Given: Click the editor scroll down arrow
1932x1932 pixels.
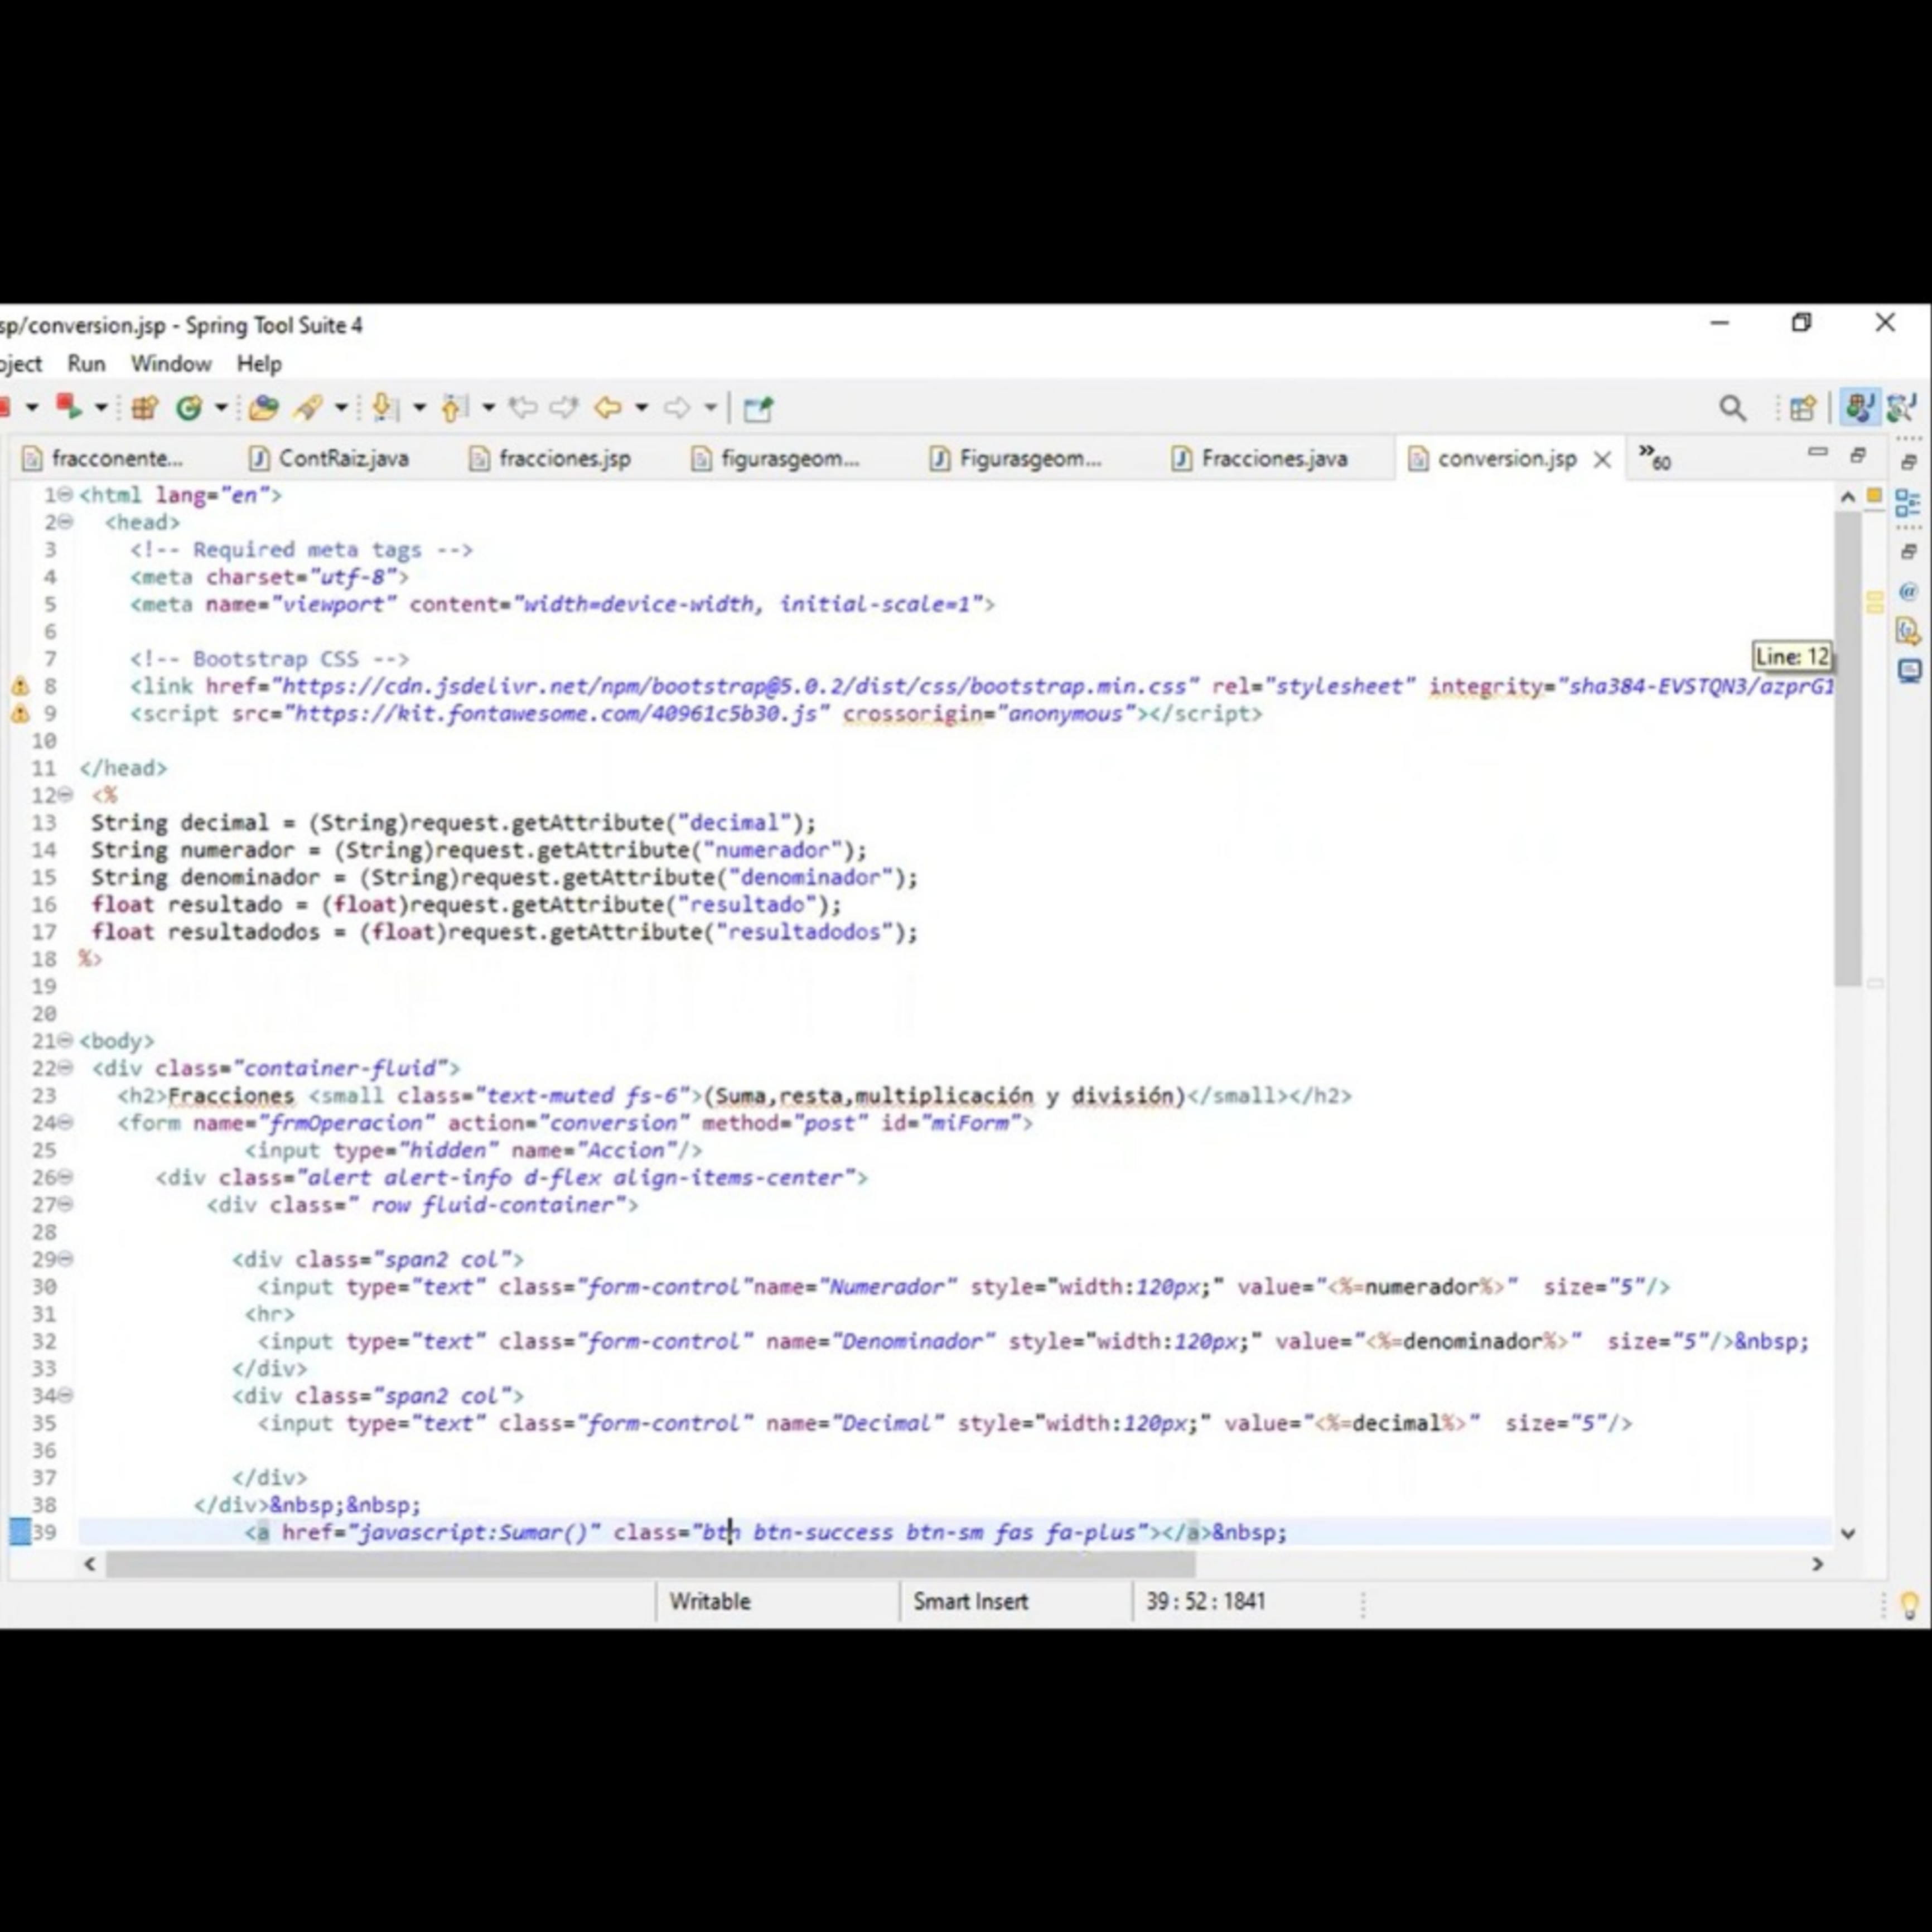Looking at the screenshot, I should tap(1847, 1533).
